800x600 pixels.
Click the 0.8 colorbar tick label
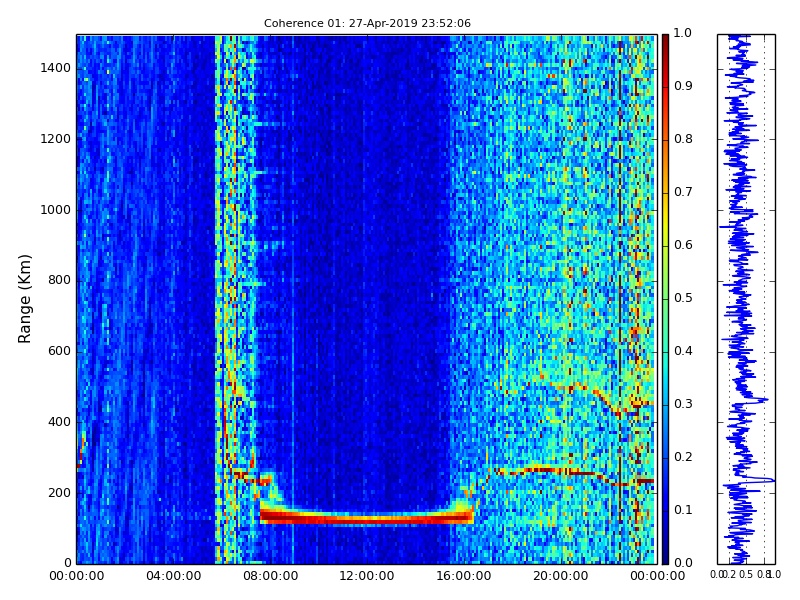pyautogui.click(x=683, y=139)
